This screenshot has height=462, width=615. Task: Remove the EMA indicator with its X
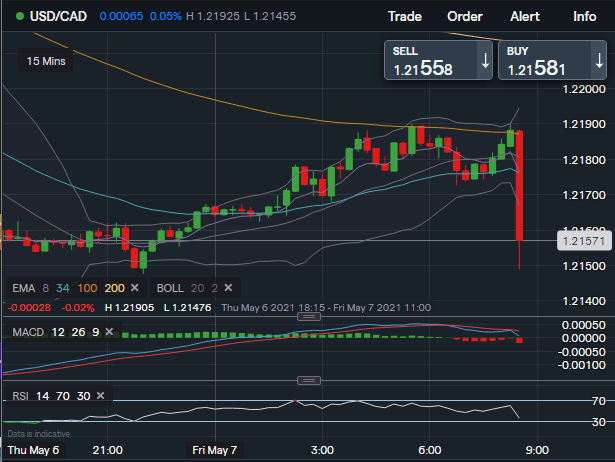tap(135, 288)
